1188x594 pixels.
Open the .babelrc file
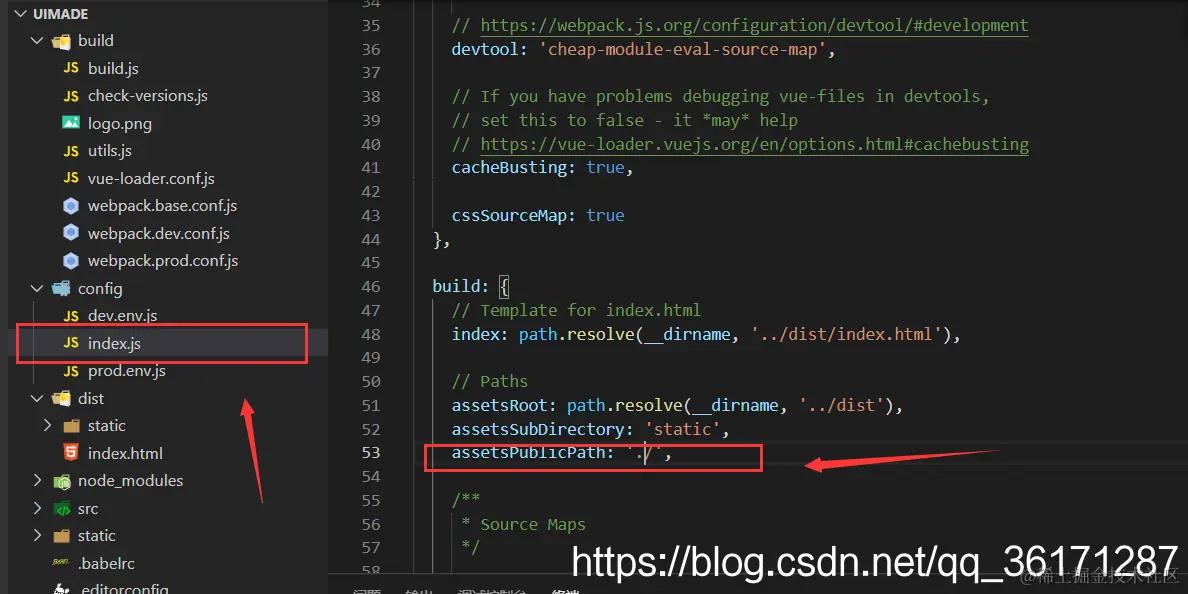pos(106,563)
